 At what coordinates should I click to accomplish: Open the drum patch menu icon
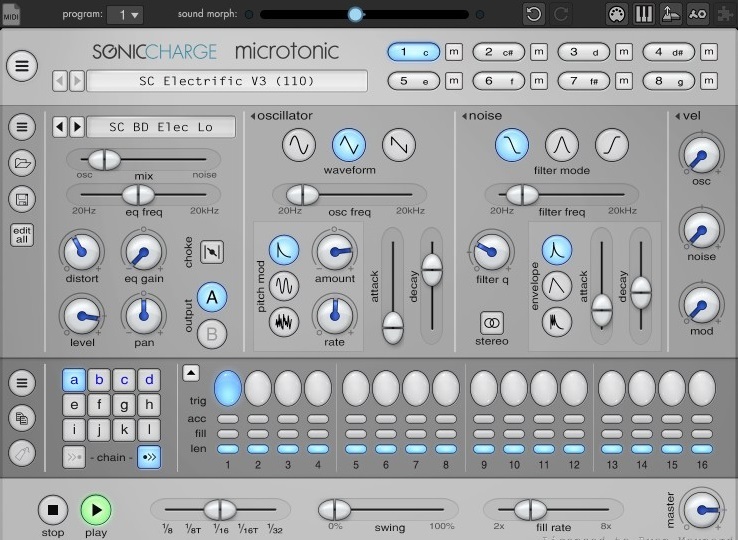tap(22, 127)
